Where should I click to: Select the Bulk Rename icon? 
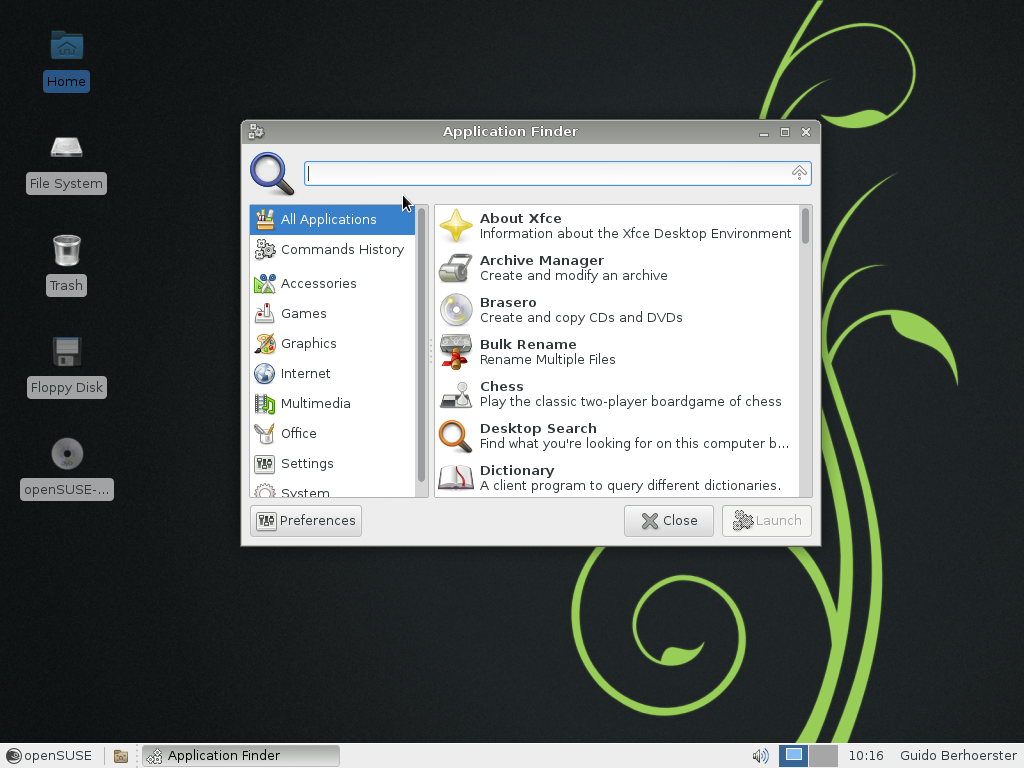point(456,352)
